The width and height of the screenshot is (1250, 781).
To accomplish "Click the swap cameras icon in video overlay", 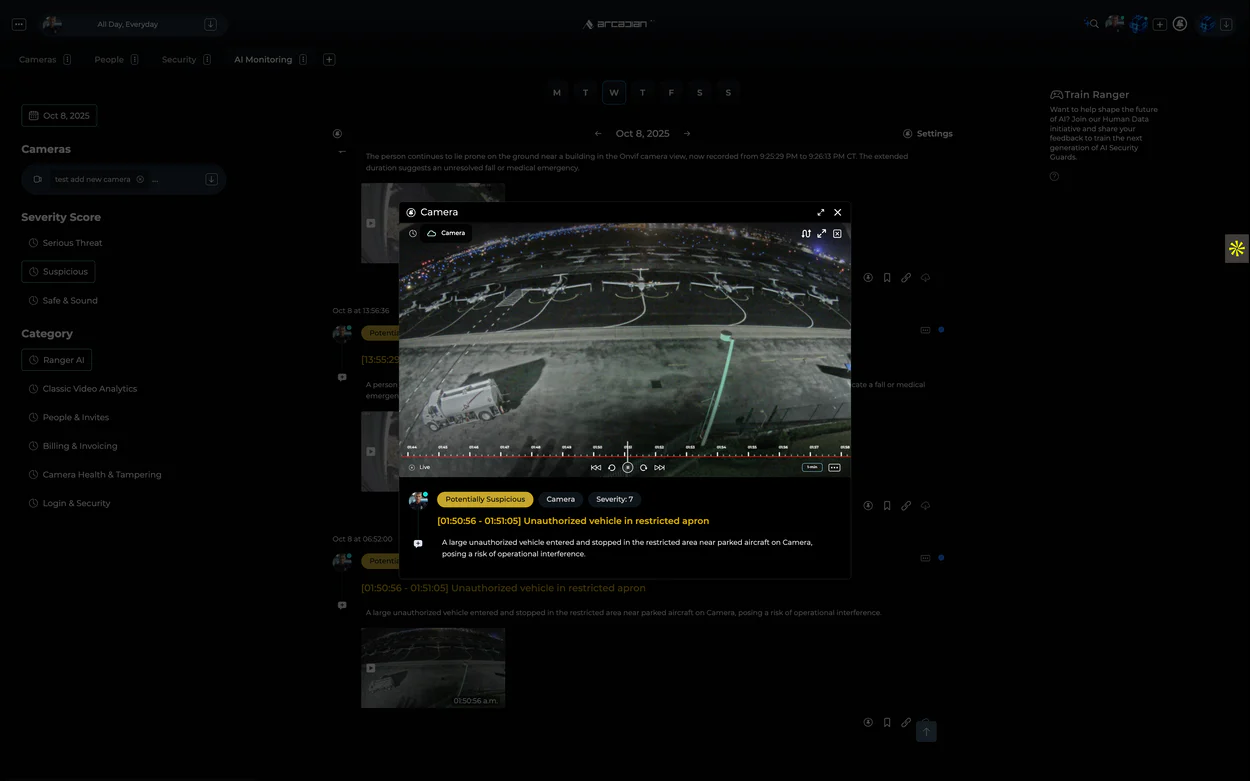I will [806, 234].
